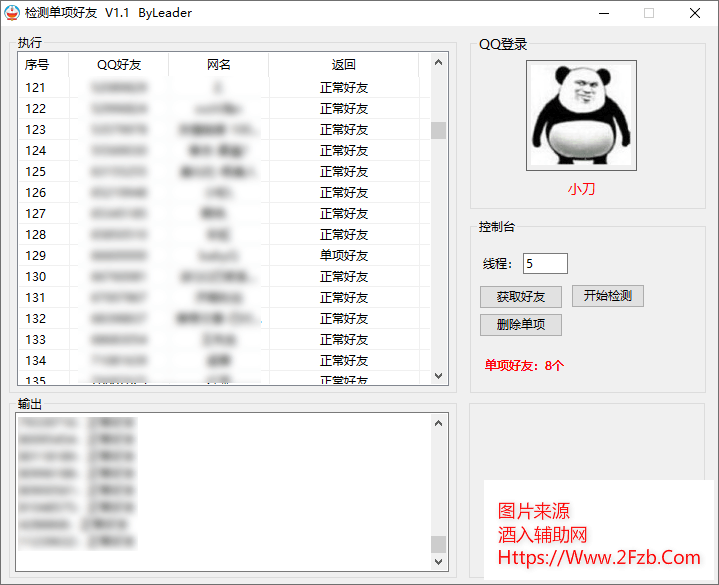Select row number 122

coord(224,109)
